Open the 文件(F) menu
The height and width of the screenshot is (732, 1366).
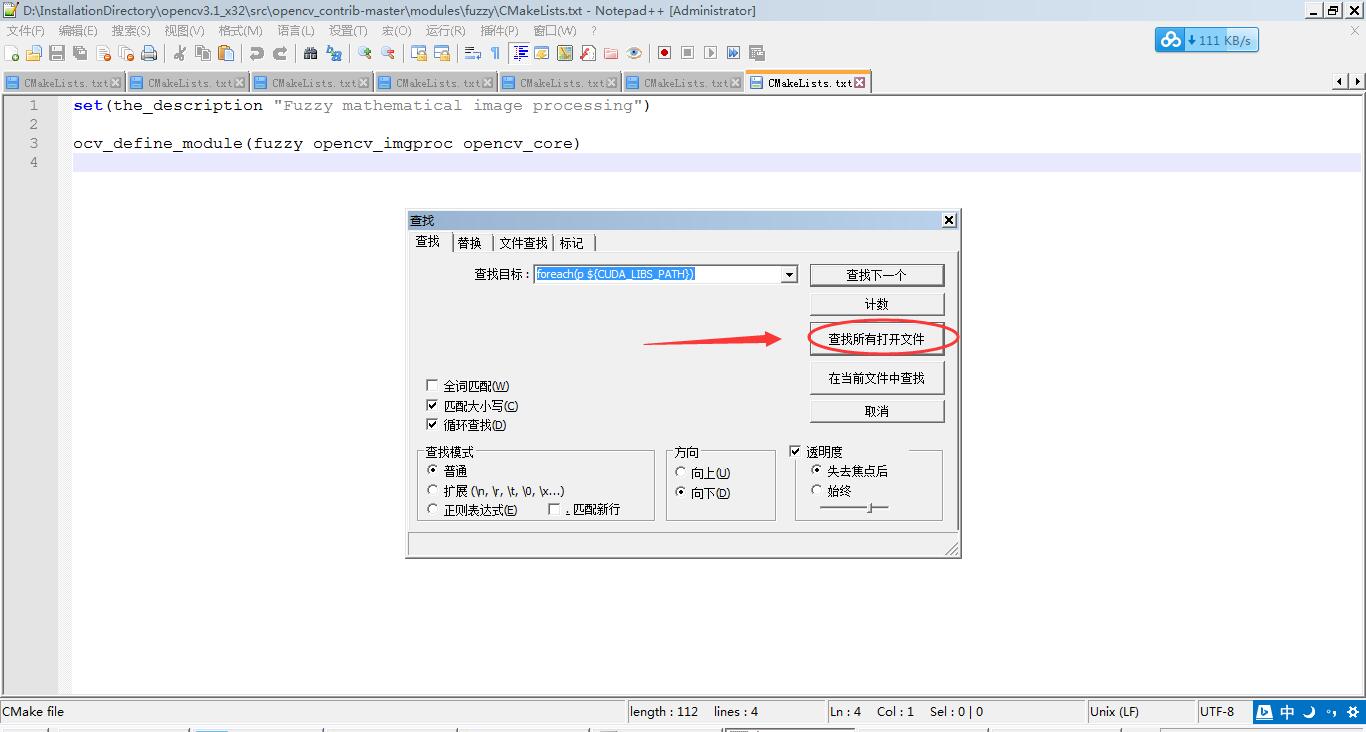click(25, 31)
